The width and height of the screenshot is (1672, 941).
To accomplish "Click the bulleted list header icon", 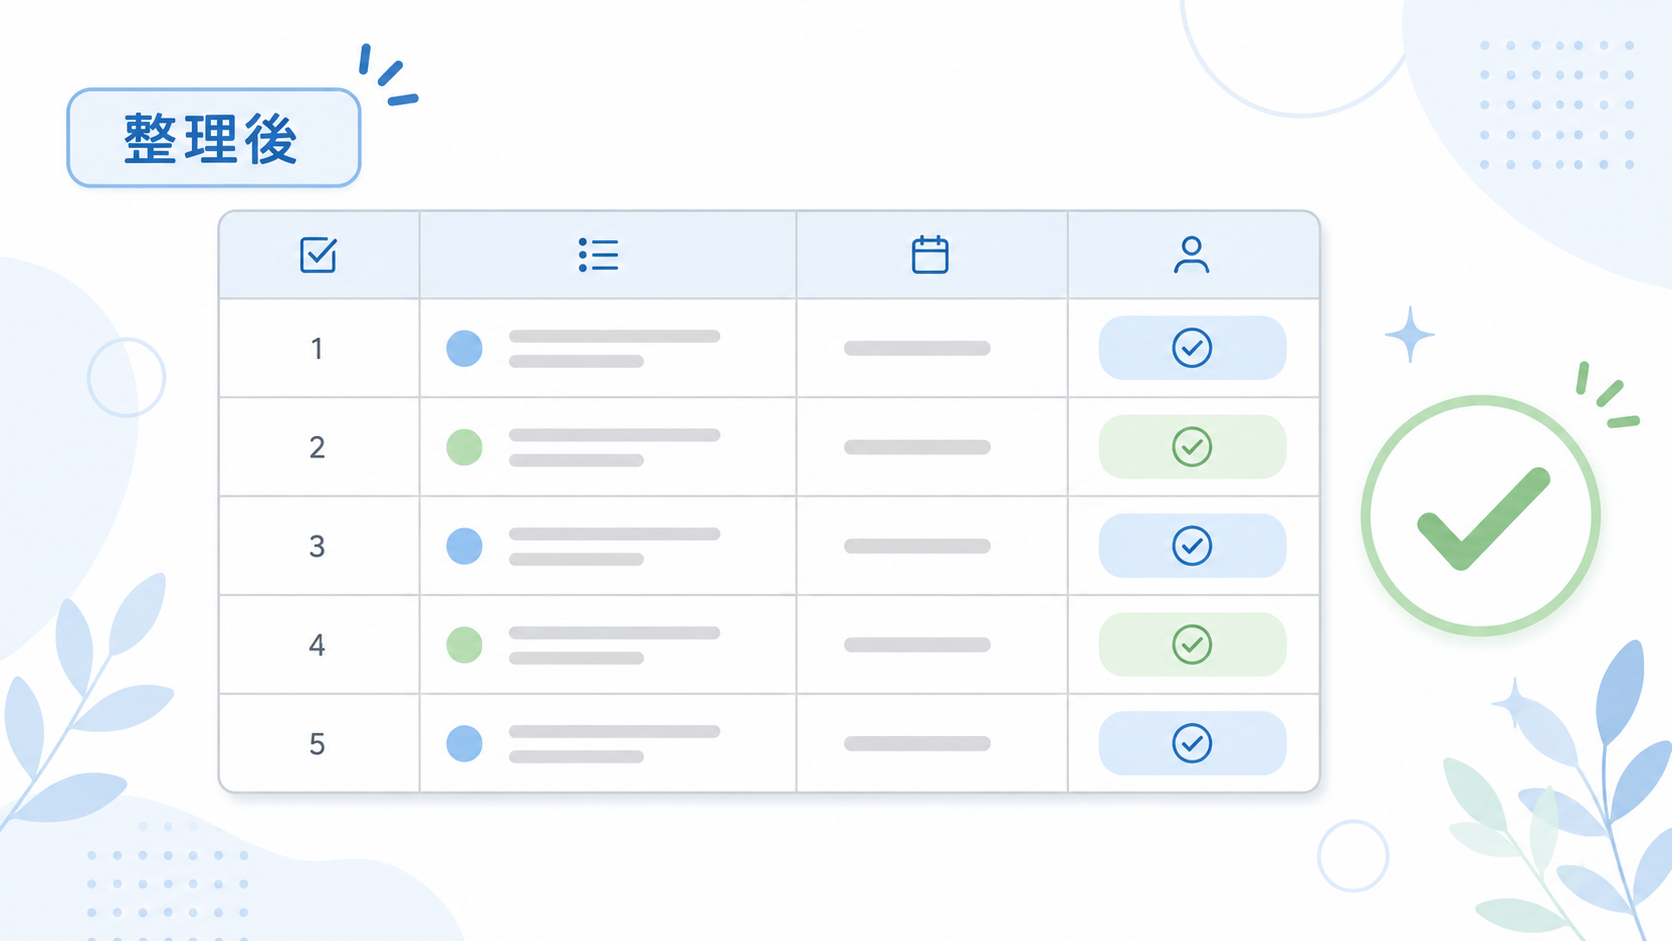I will point(598,255).
